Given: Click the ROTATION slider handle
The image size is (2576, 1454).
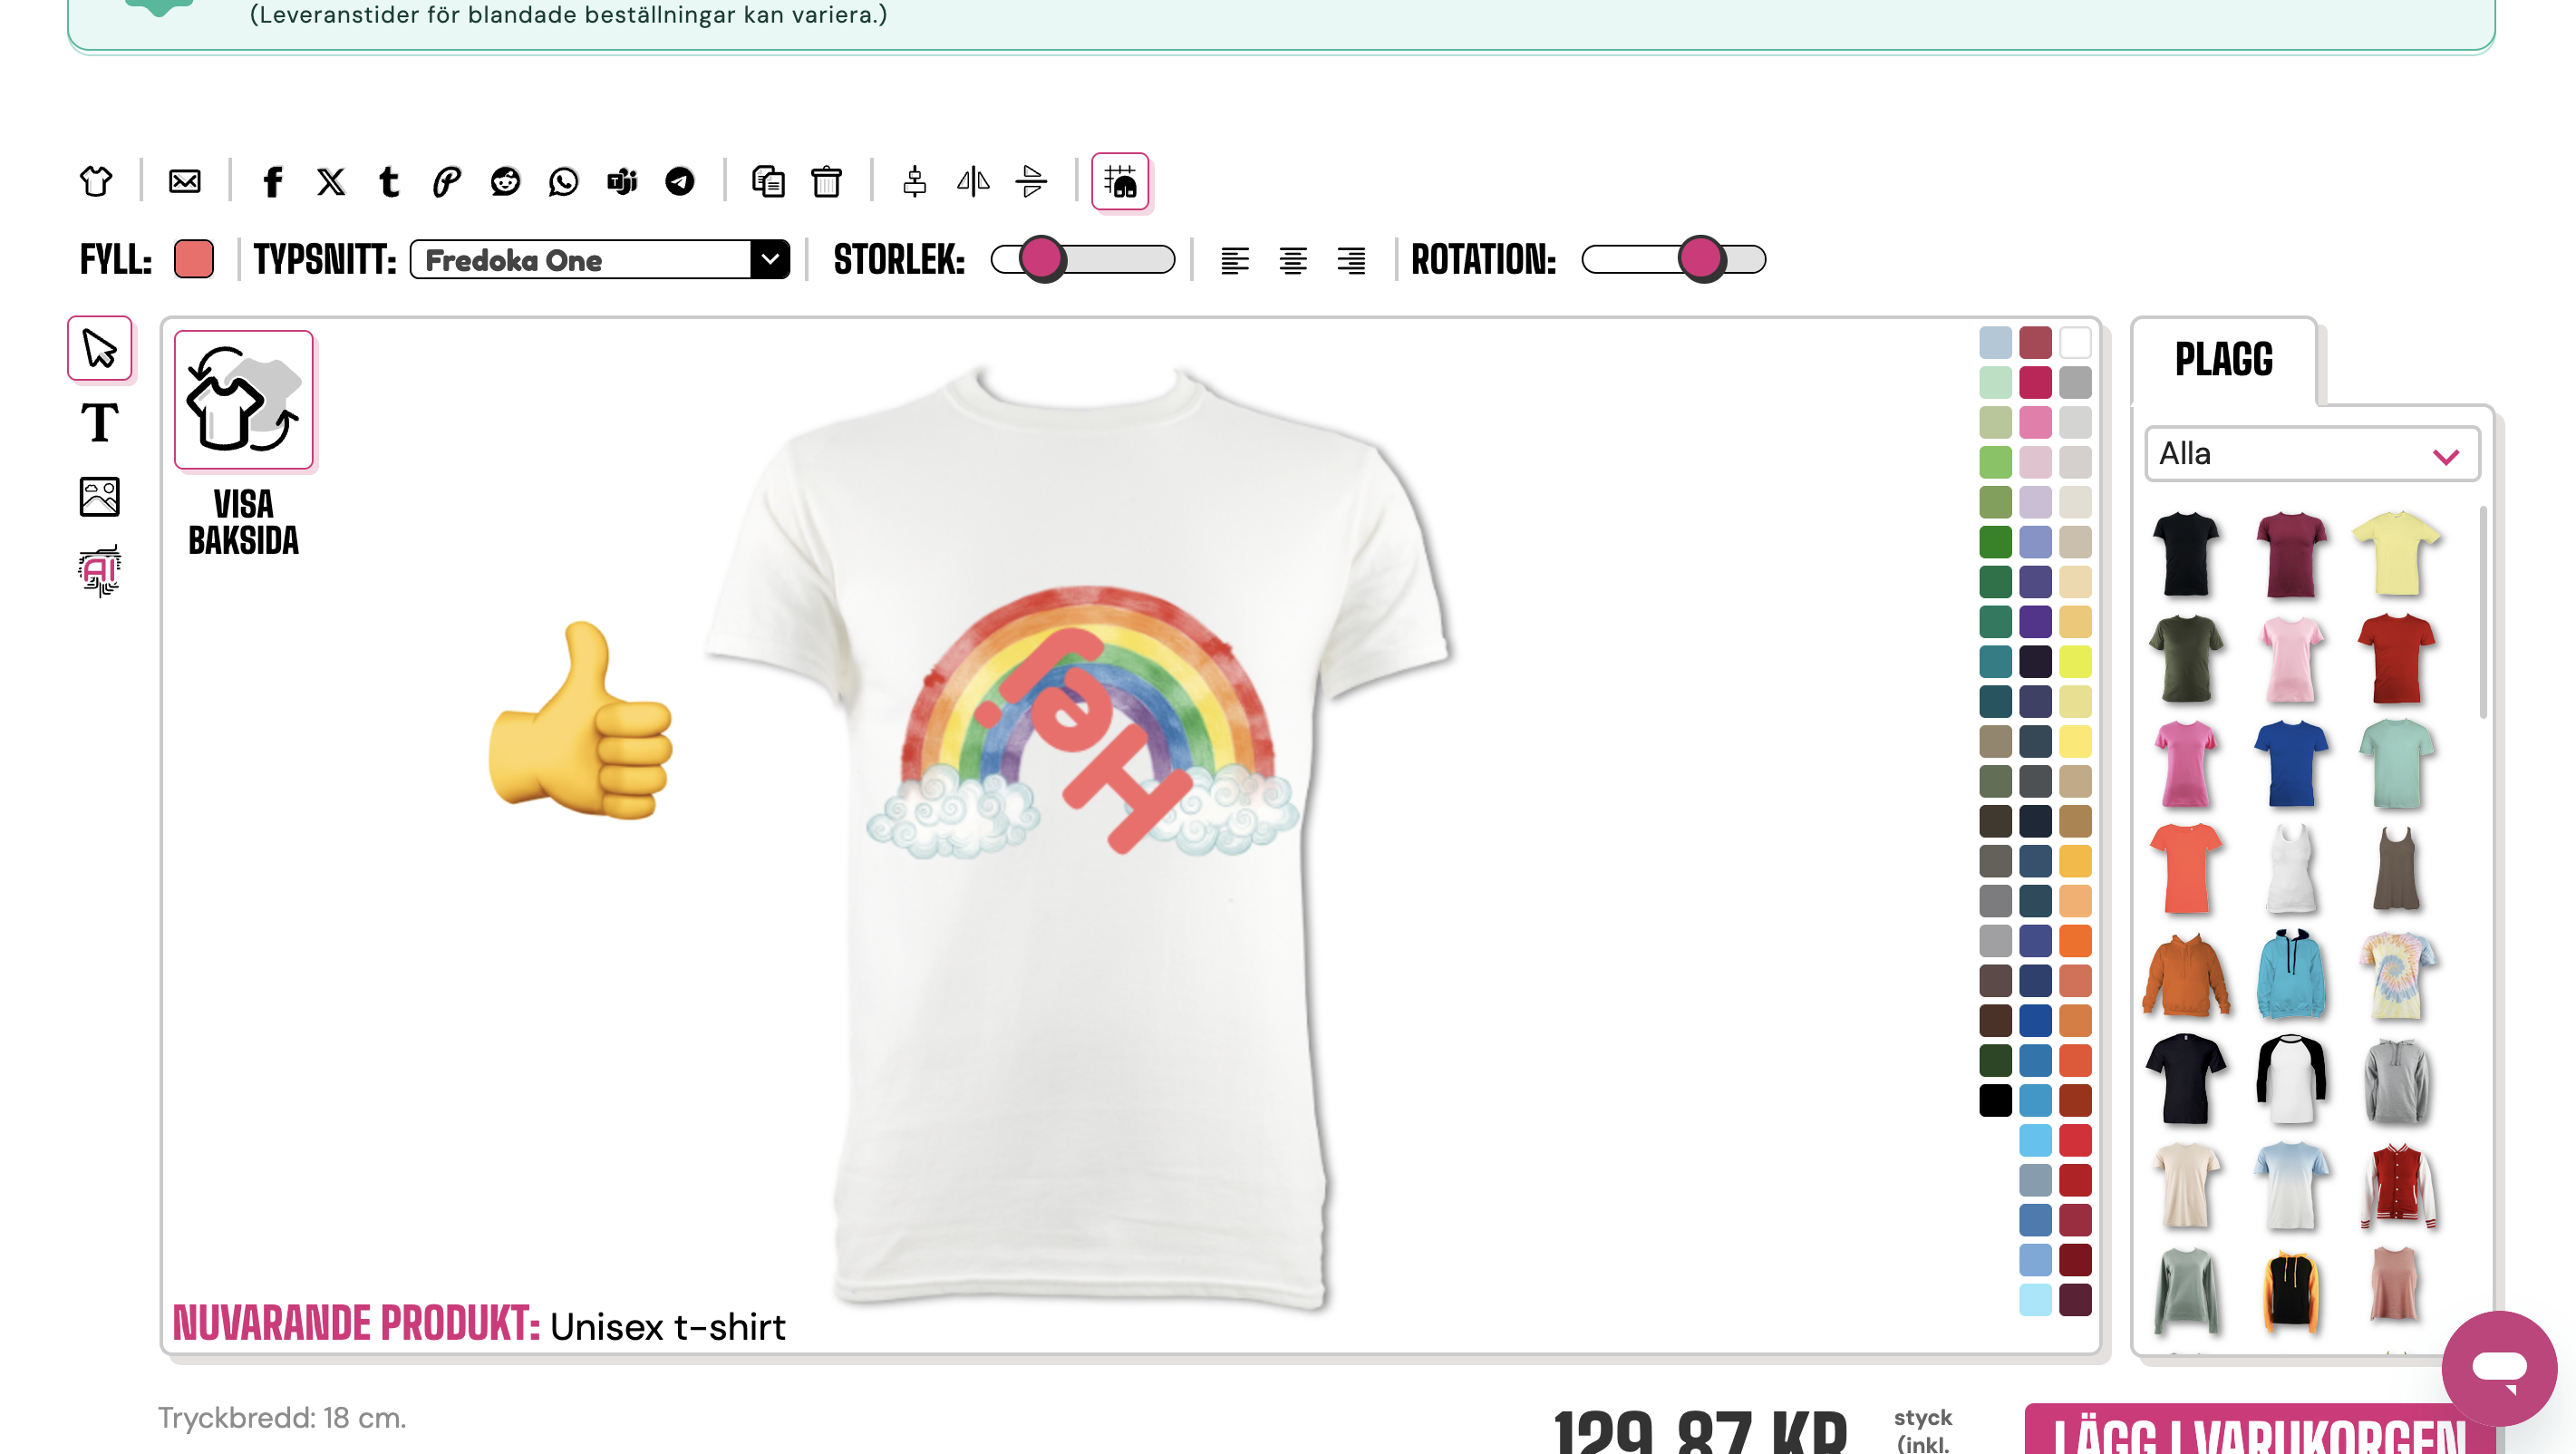Looking at the screenshot, I should 1700,259.
